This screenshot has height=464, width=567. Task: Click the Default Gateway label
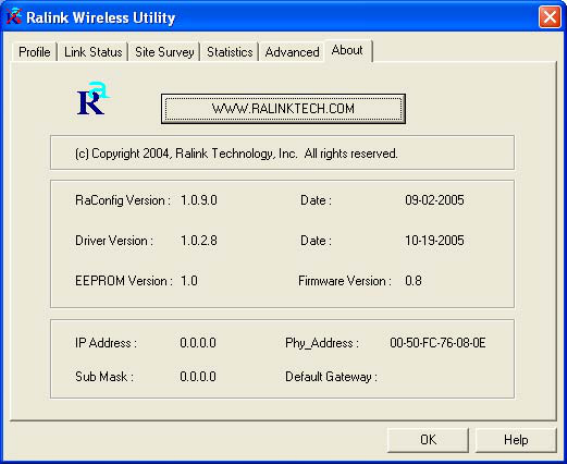click(331, 377)
